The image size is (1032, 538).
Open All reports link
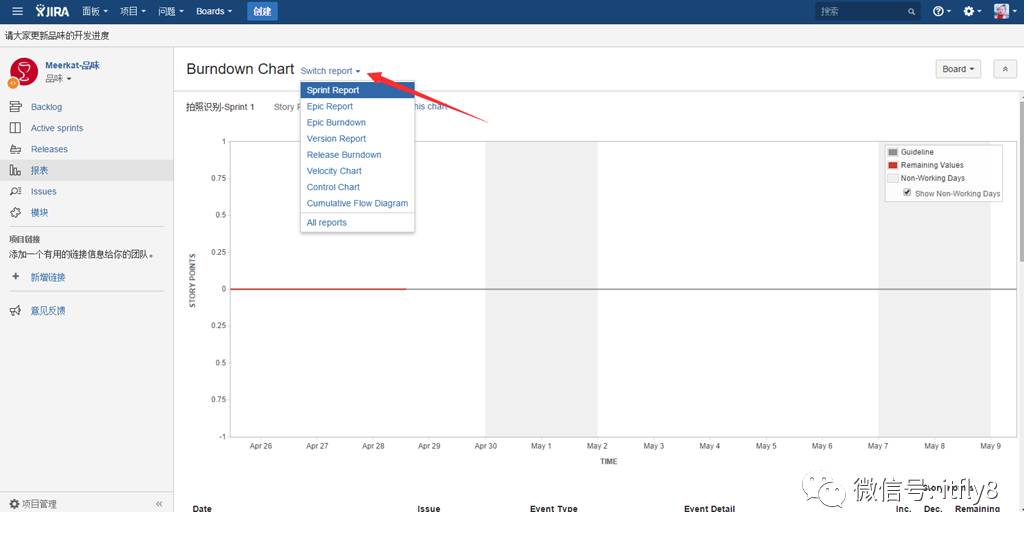point(357,223)
